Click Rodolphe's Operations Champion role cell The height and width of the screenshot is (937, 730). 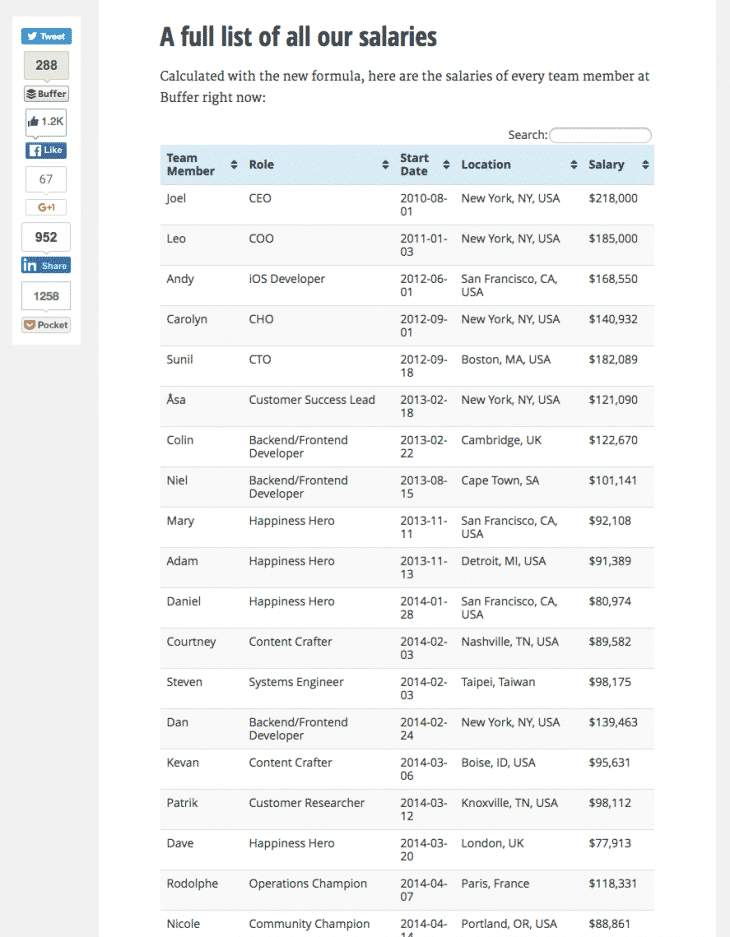tap(308, 884)
